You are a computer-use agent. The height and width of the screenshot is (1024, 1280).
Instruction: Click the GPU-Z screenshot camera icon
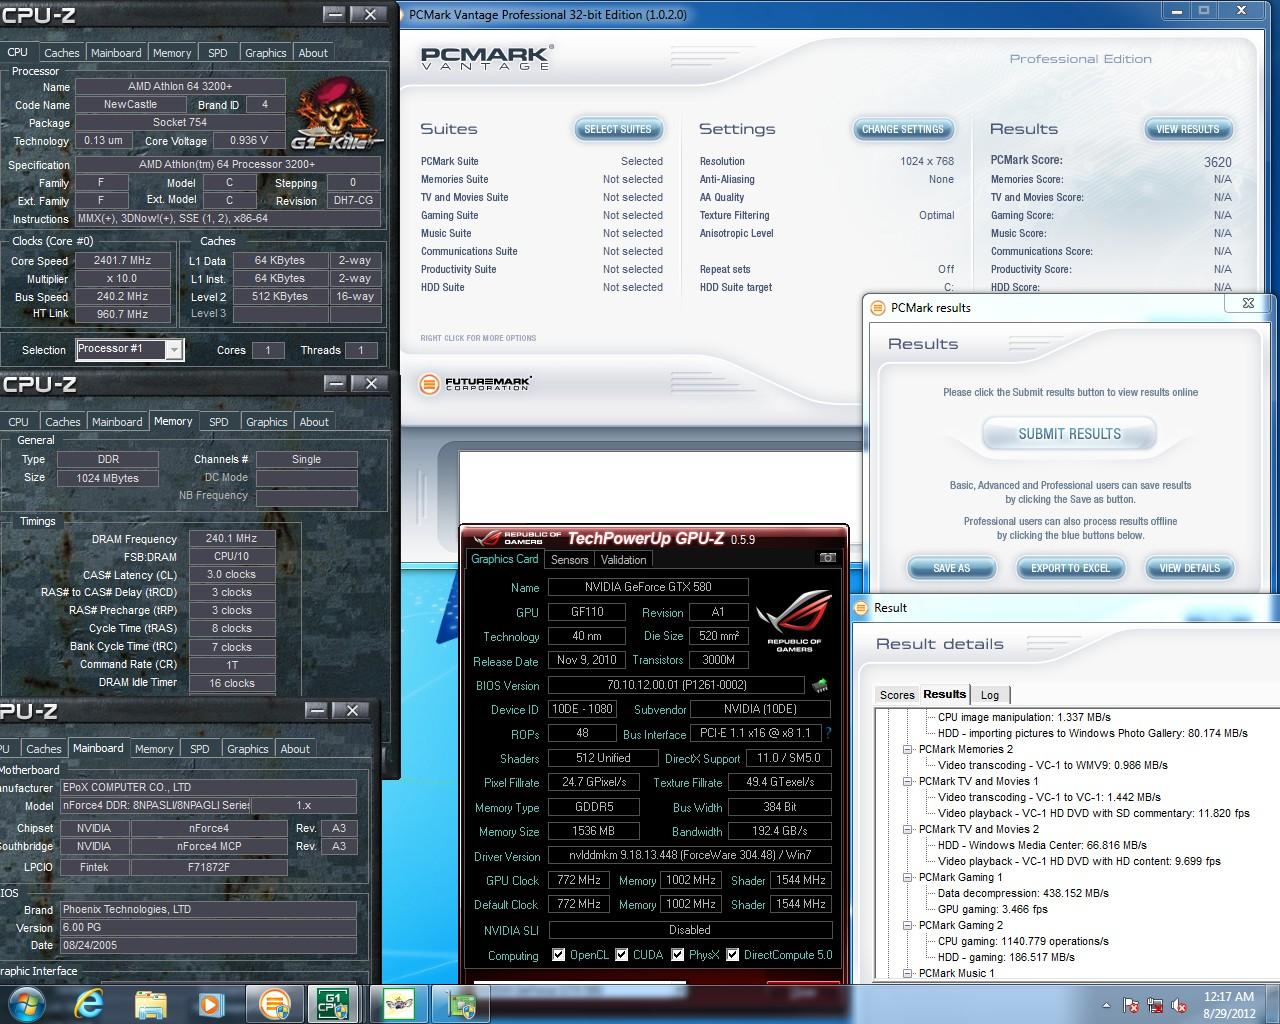[x=827, y=558]
